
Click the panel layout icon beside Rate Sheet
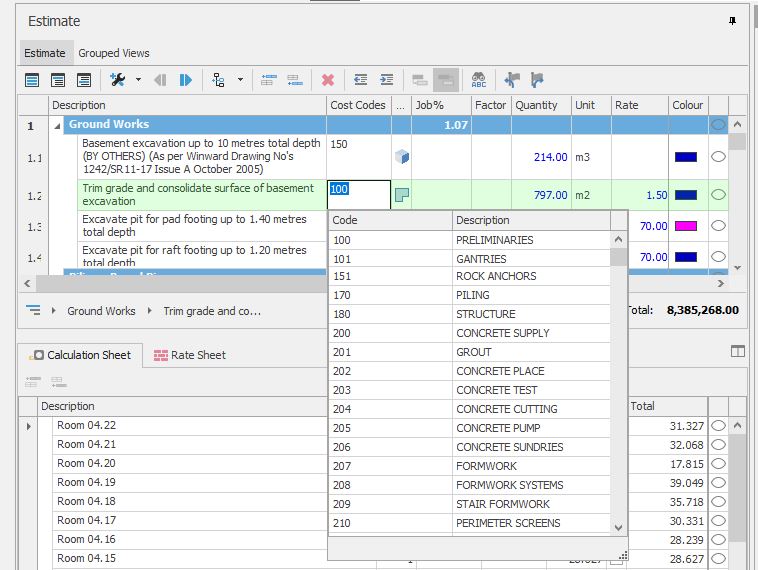pos(738,351)
